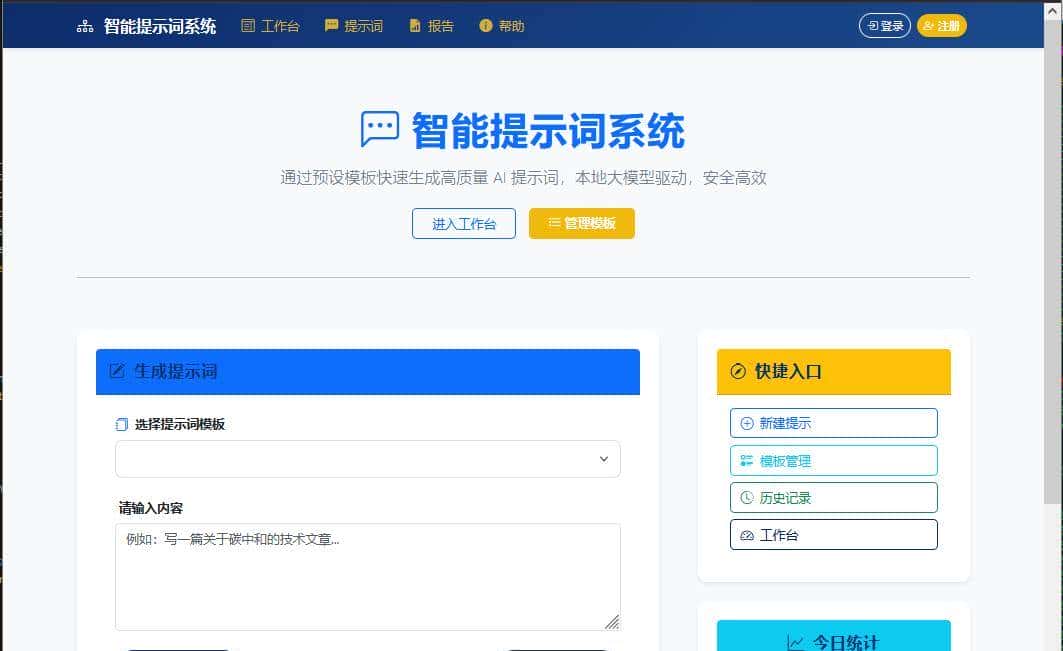Screen dimensions: 1063x651
Task: Click the yellow 管理模板 button
Action: [x=582, y=223]
